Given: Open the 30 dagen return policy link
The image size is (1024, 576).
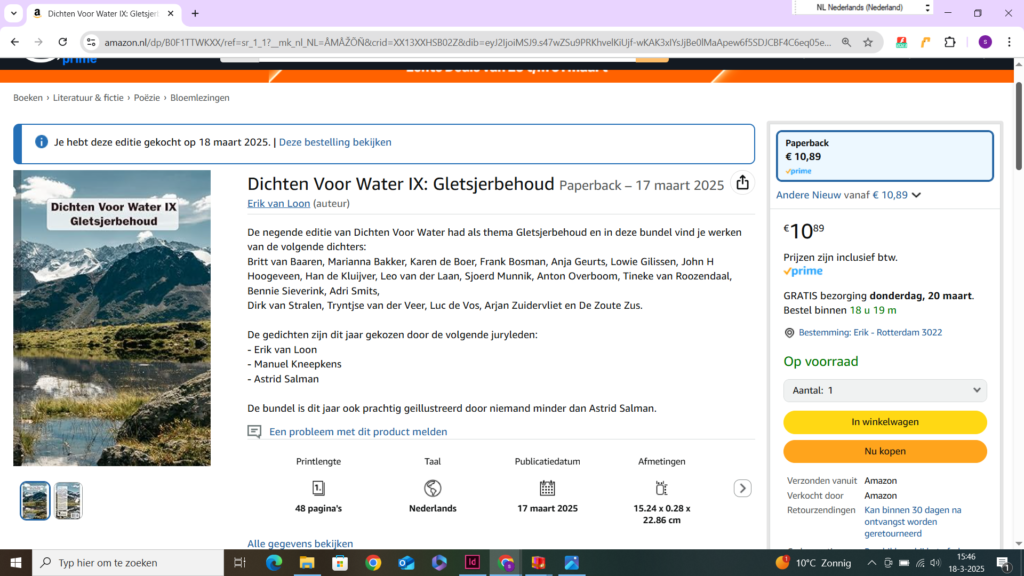Looking at the screenshot, I should click(912, 522).
